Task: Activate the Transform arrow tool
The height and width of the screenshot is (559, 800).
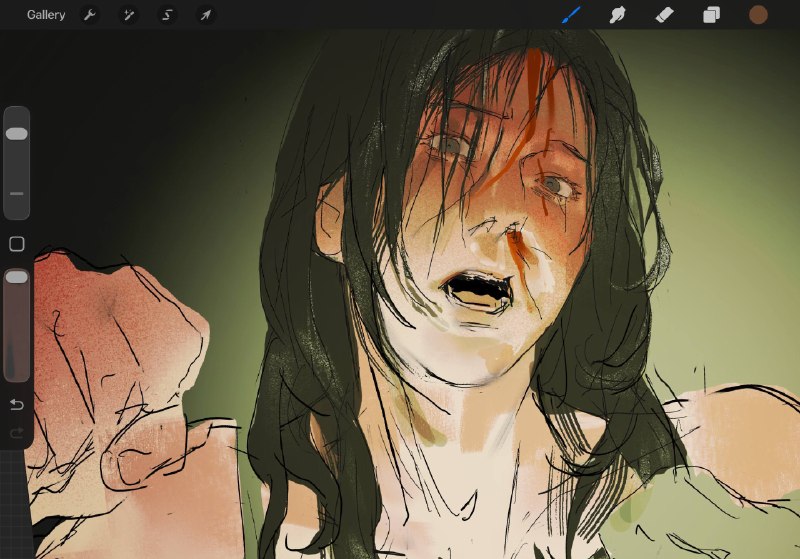Action: (206, 15)
